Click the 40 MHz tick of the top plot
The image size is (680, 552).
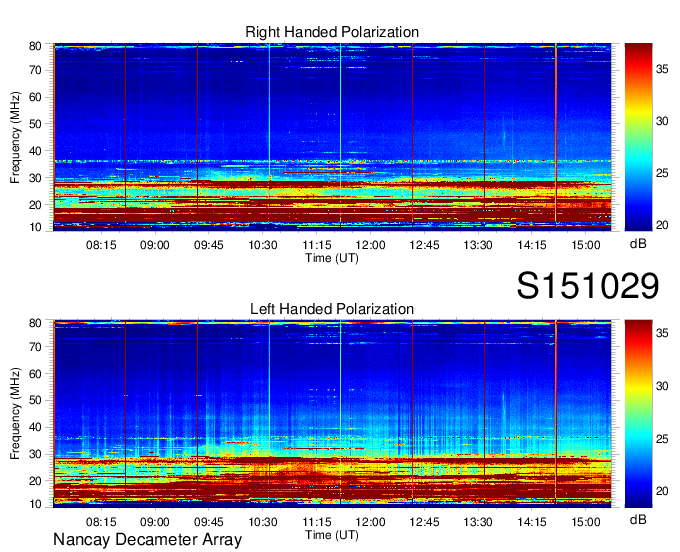(35, 151)
